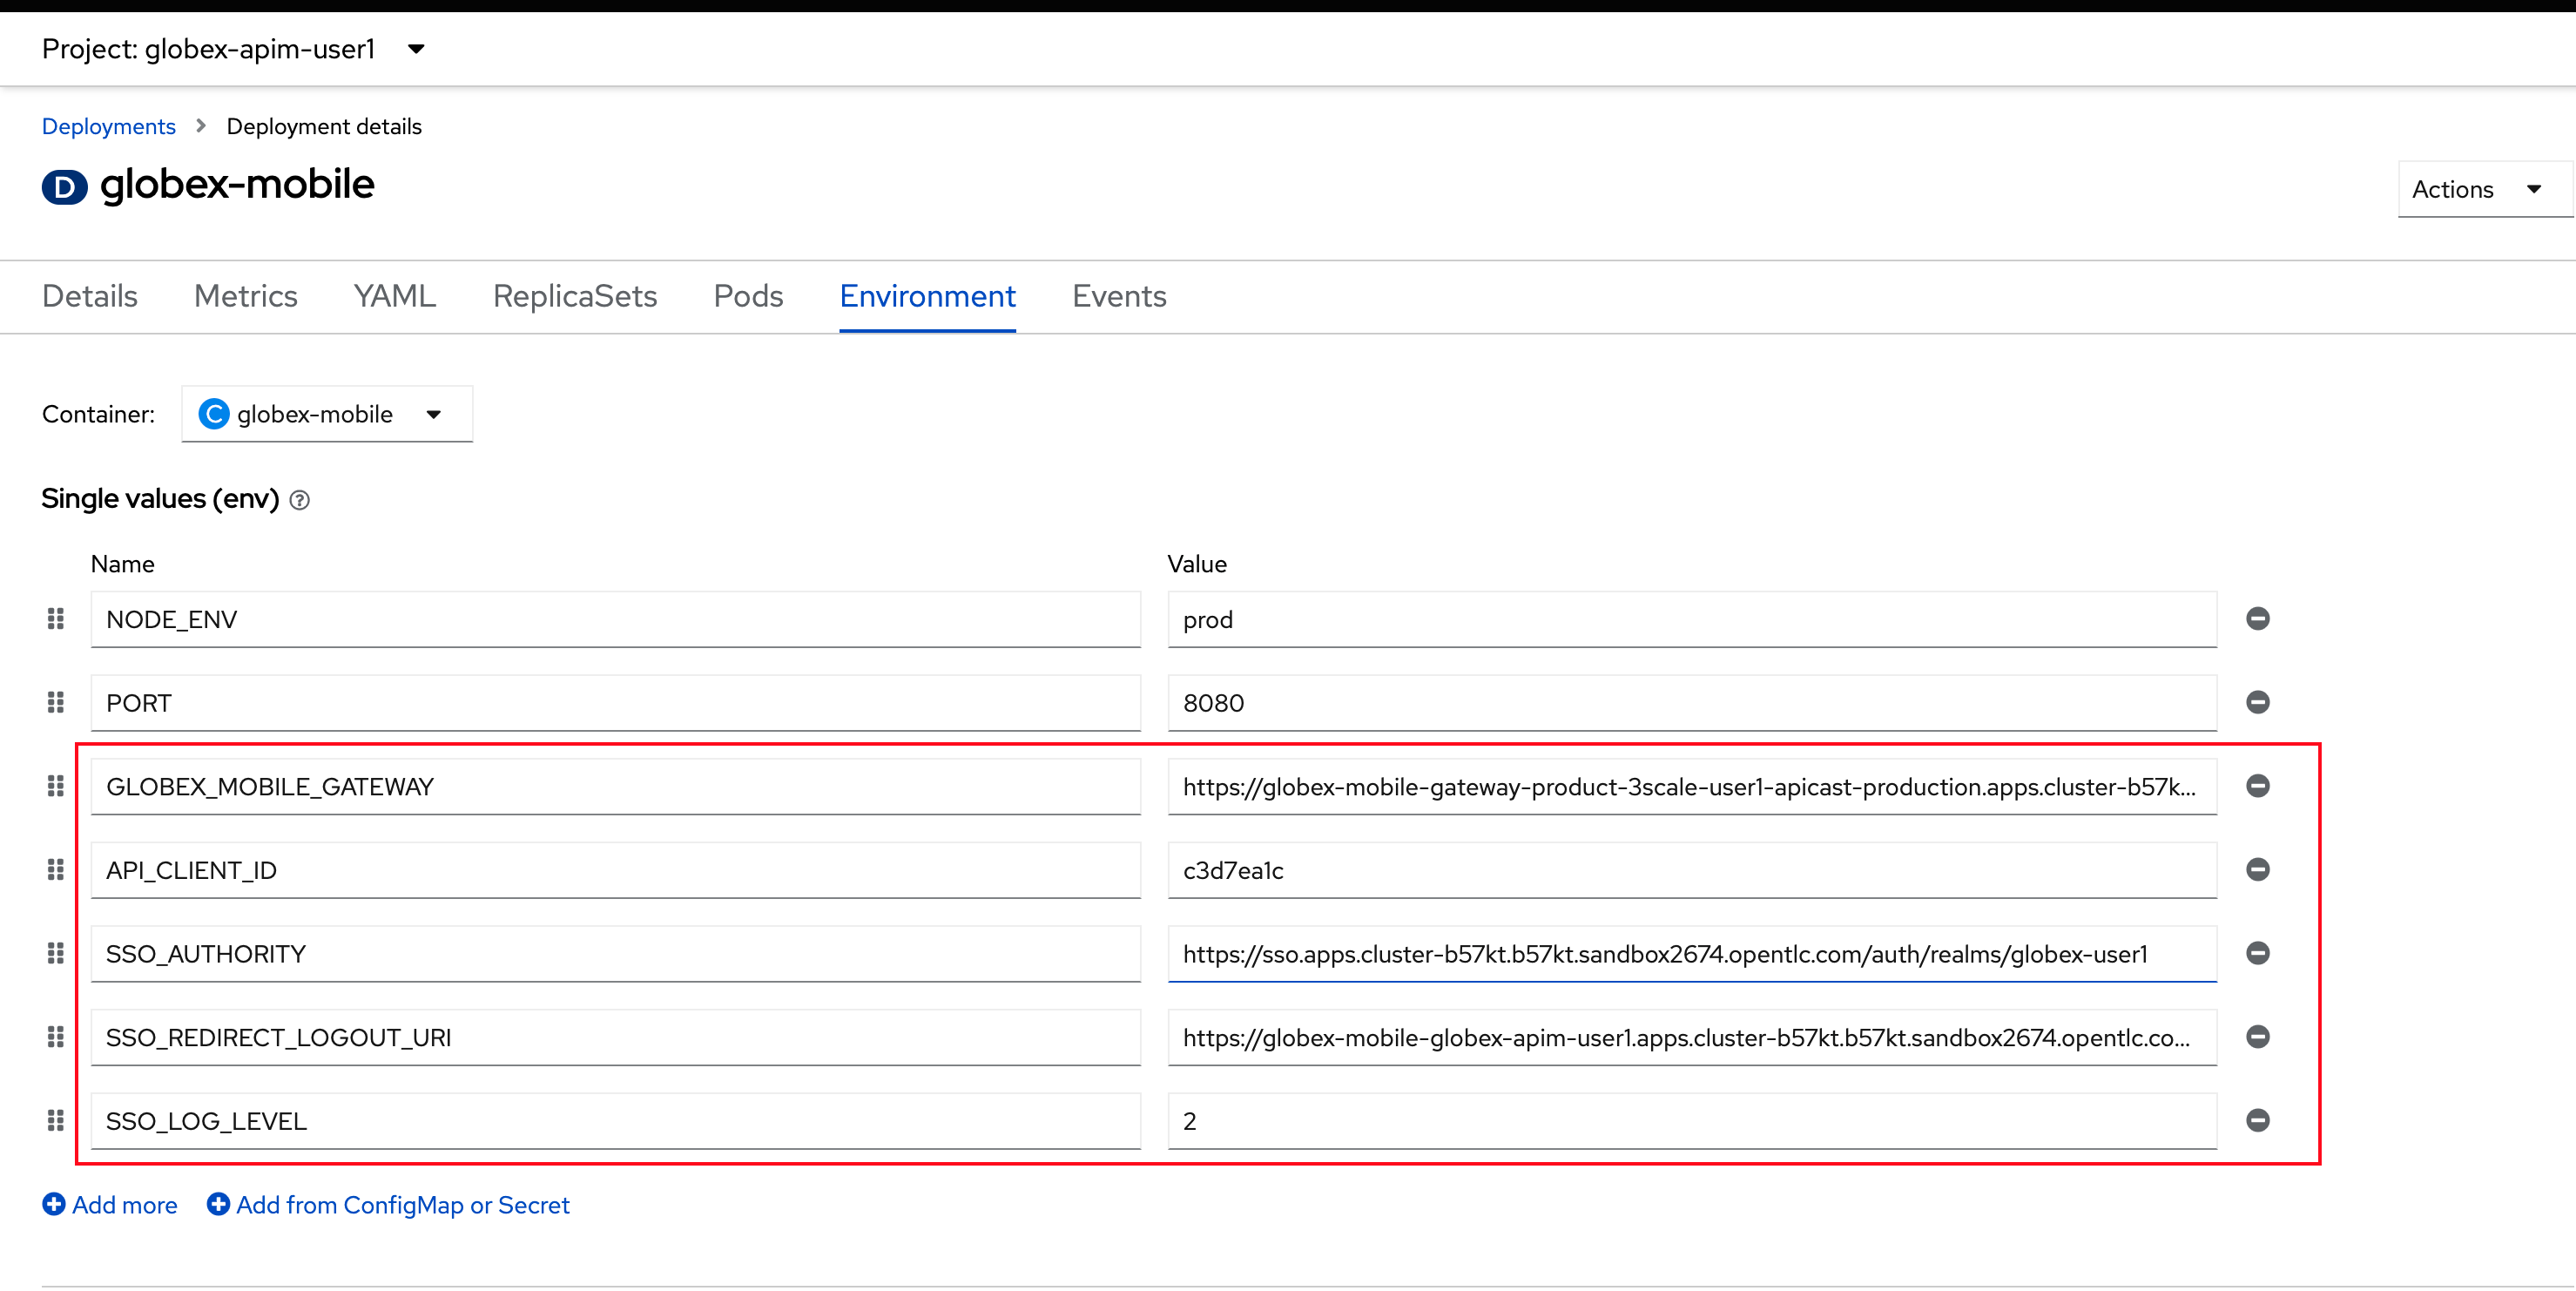The width and height of the screenshot is (2576, 1291).
Task: Select the Environment tab
Action: (927, 296)
